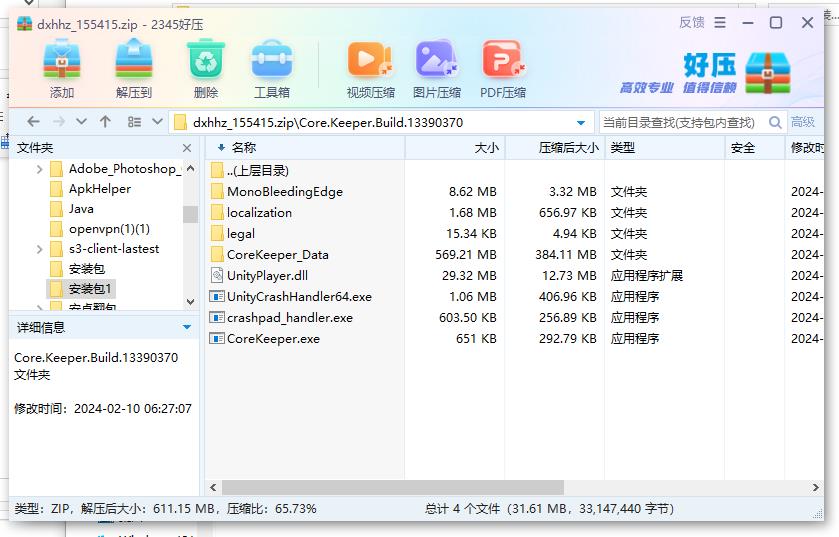
Task: Click the view mode list icon
Action: coord(134,122)
